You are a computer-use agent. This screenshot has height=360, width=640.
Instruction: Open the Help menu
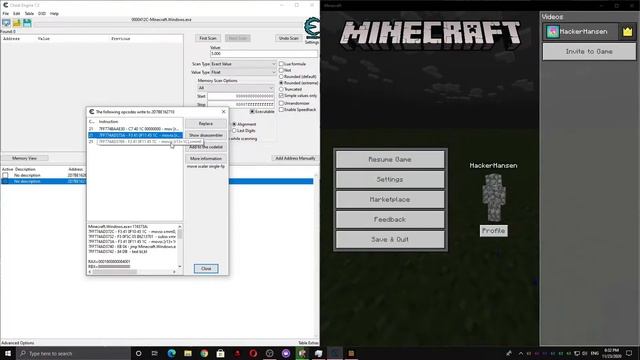(x=54, y=13)
